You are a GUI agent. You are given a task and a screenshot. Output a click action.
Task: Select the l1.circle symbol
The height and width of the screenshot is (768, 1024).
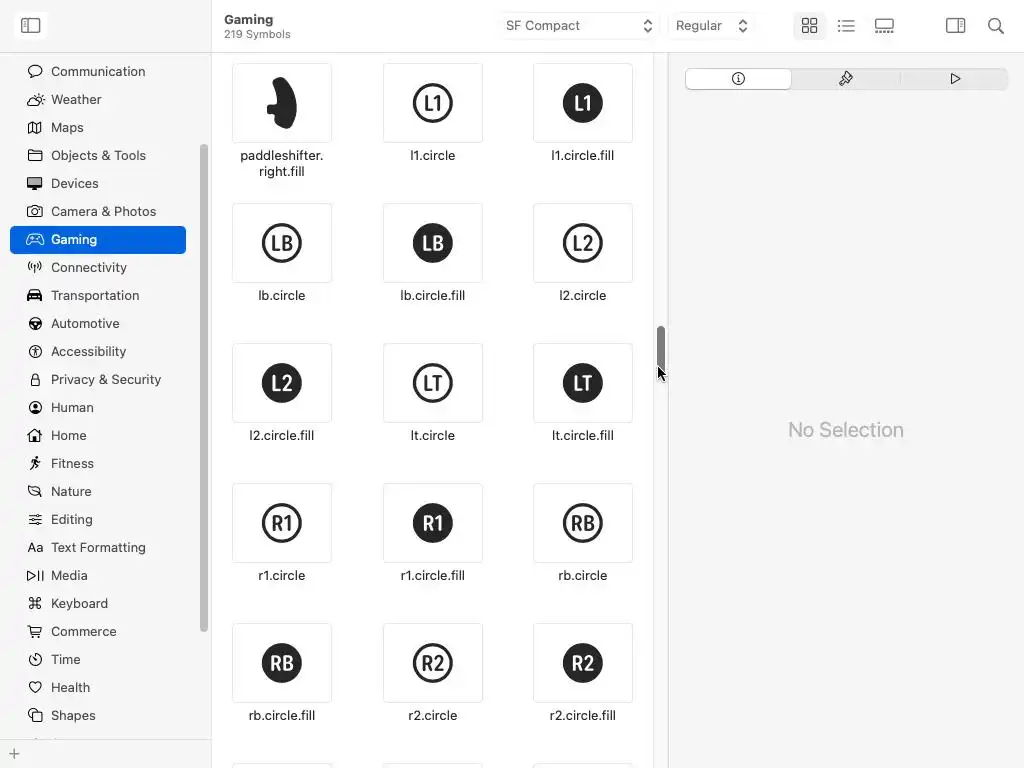click(x=432, y=103)
